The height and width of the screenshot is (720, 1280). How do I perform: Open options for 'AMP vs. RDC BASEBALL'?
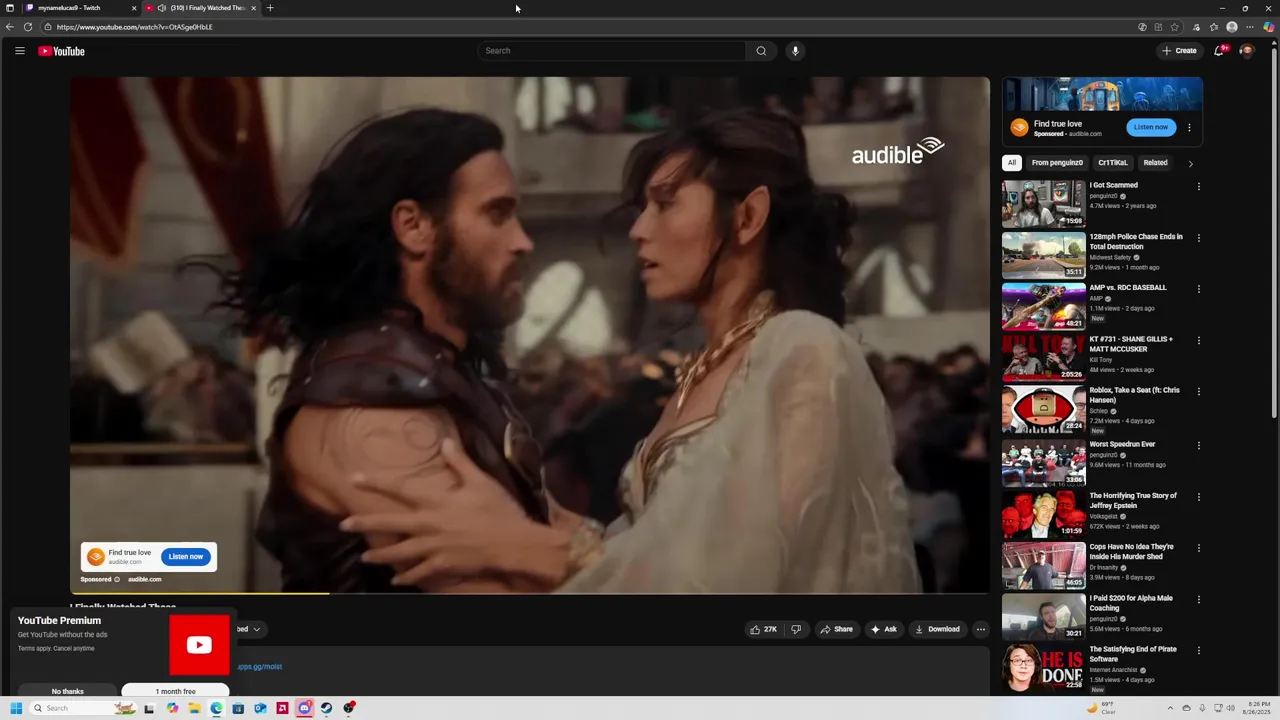[x=1199, y=289]
